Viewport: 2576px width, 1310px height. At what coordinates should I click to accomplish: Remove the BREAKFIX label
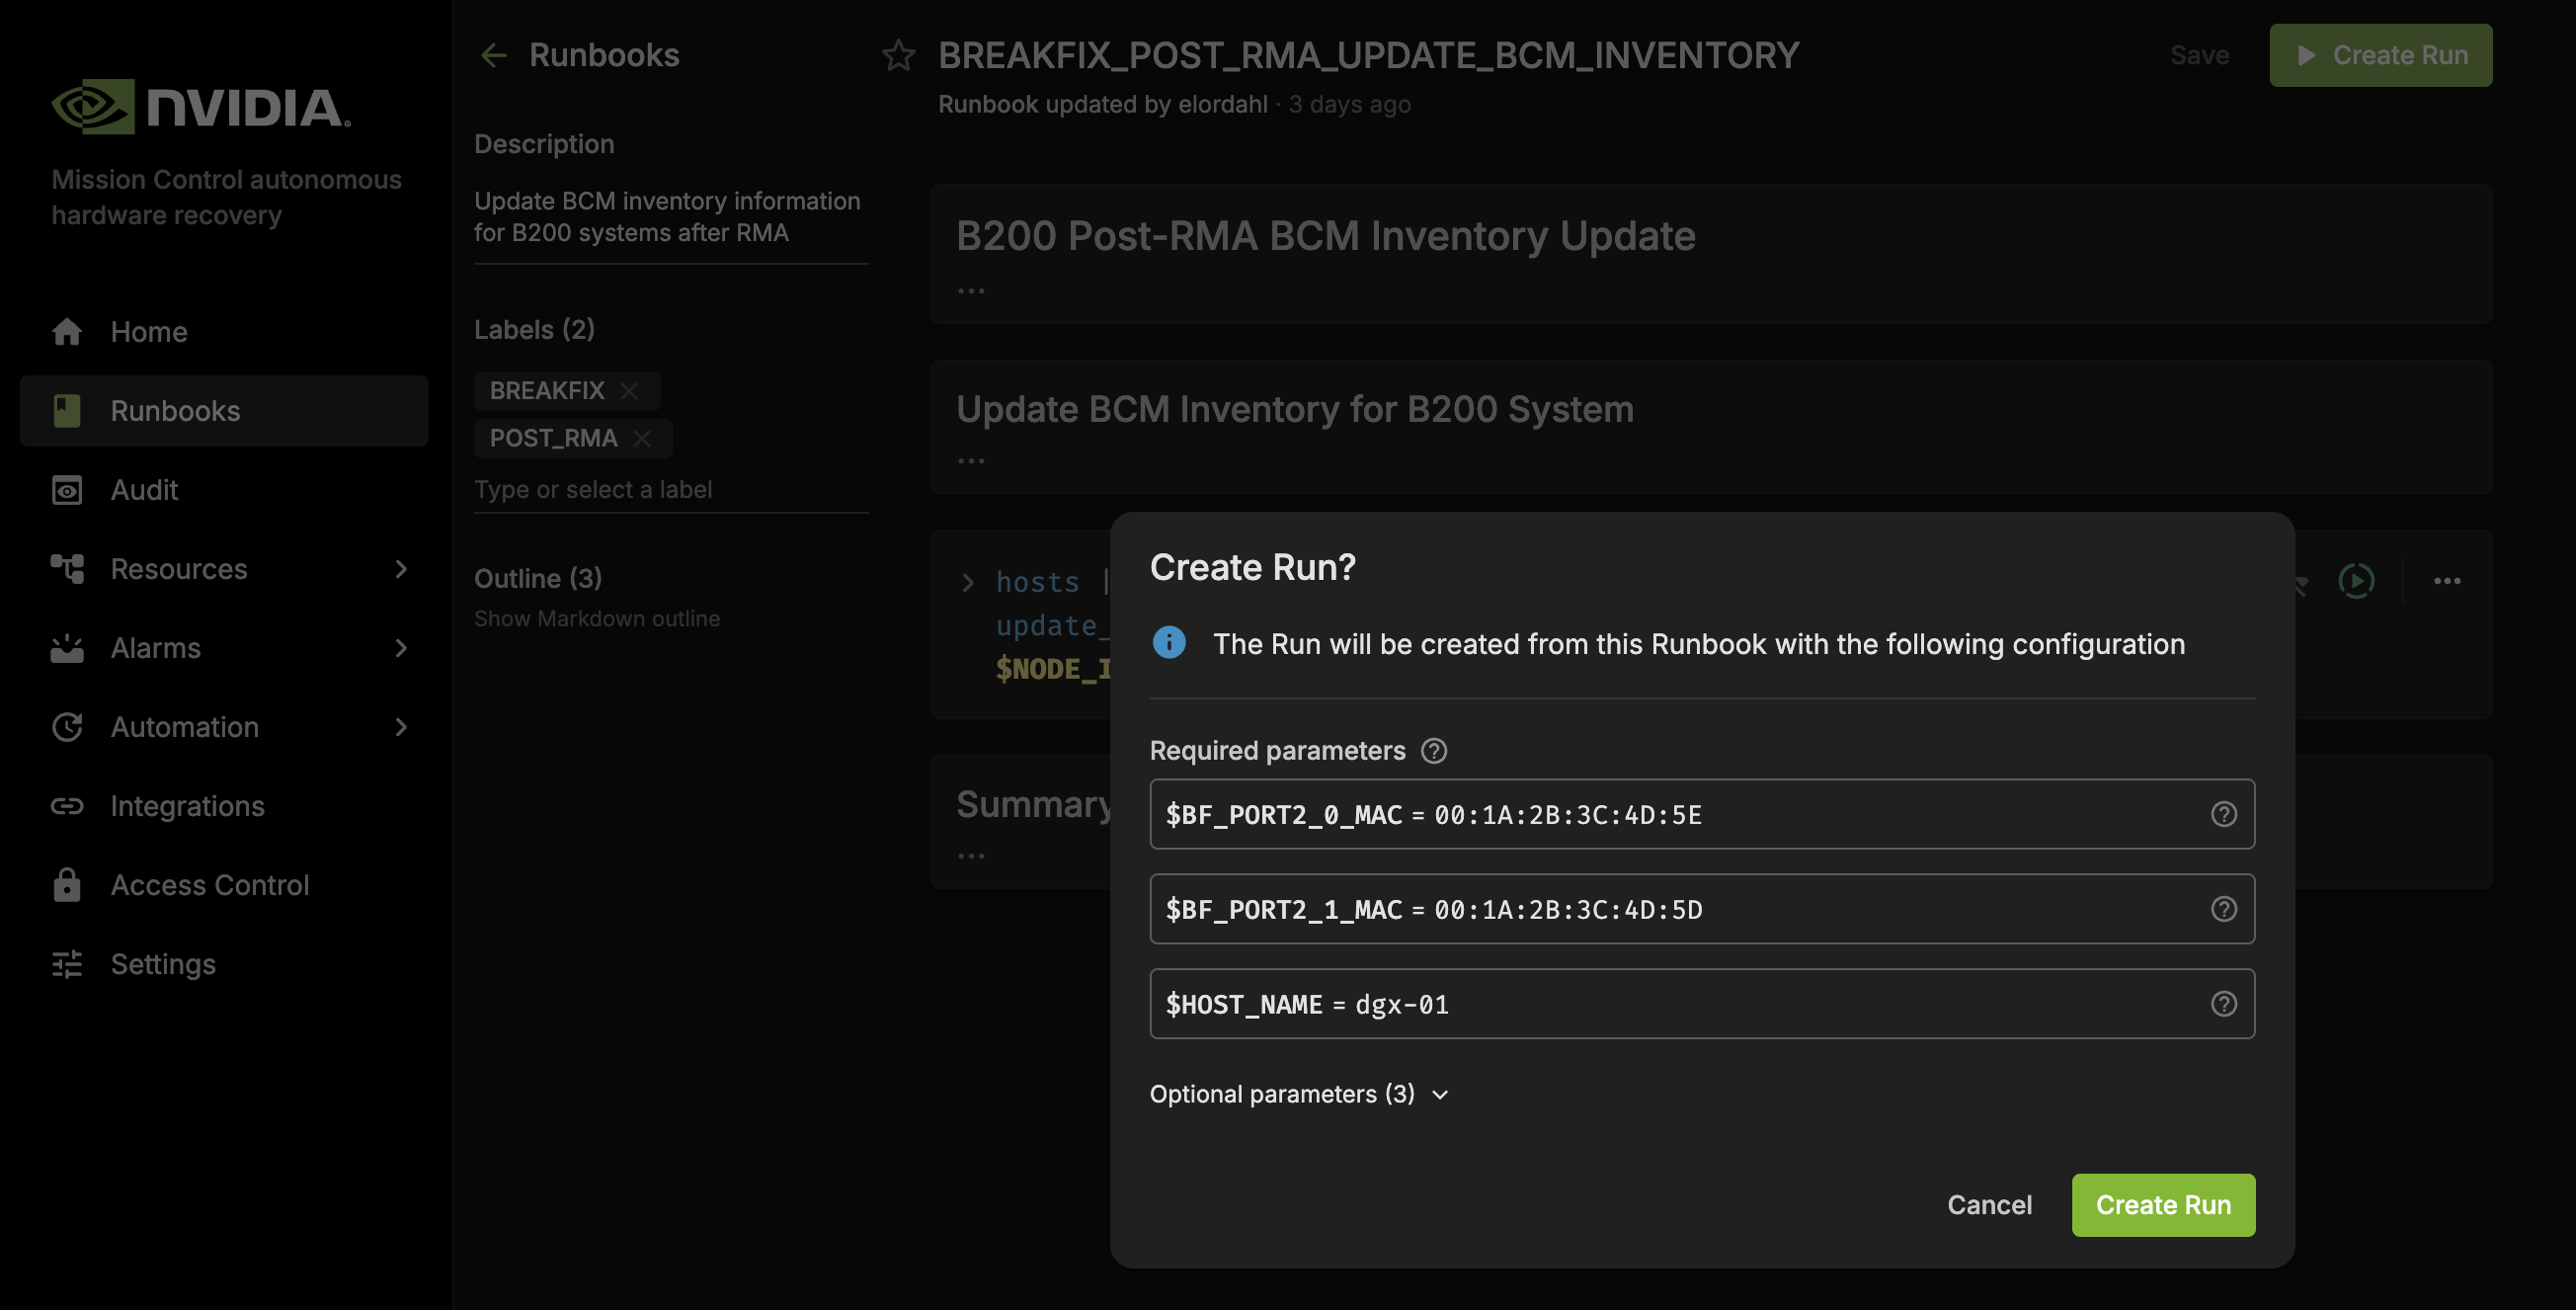point(629,391)
